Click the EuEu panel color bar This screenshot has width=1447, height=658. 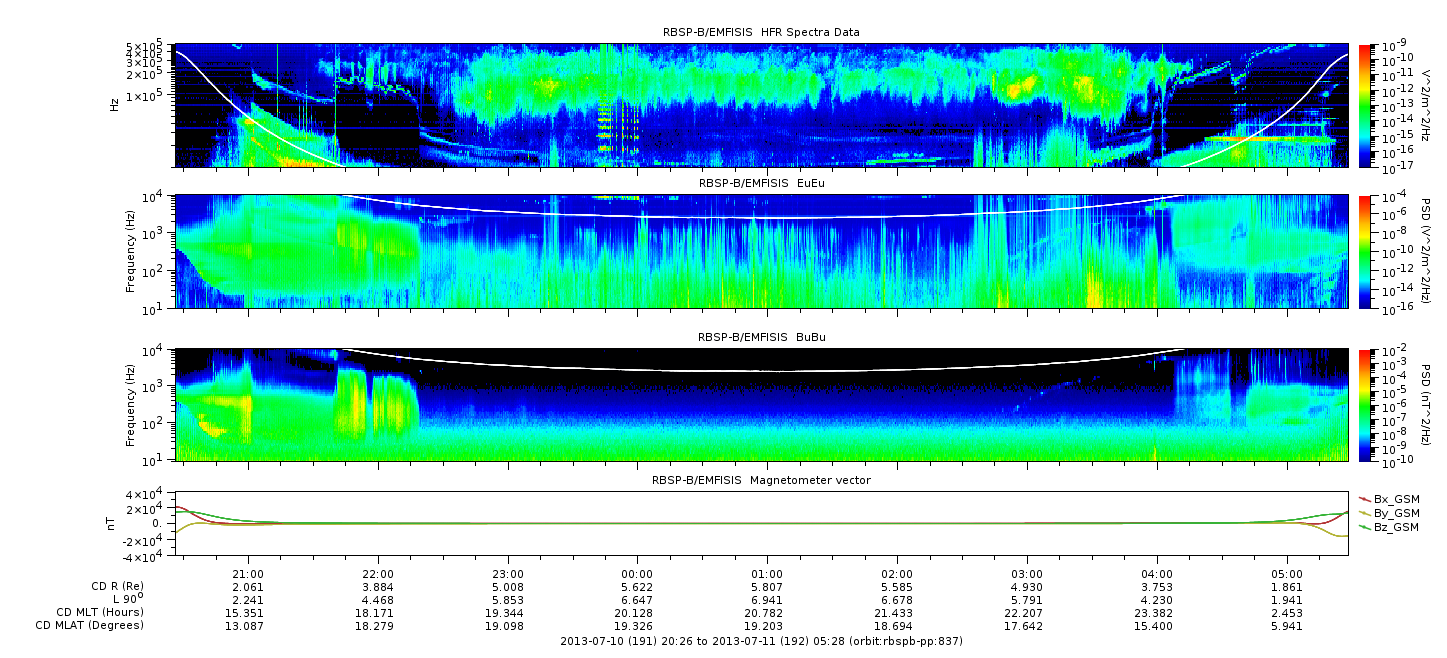[x=1365, y=252]
